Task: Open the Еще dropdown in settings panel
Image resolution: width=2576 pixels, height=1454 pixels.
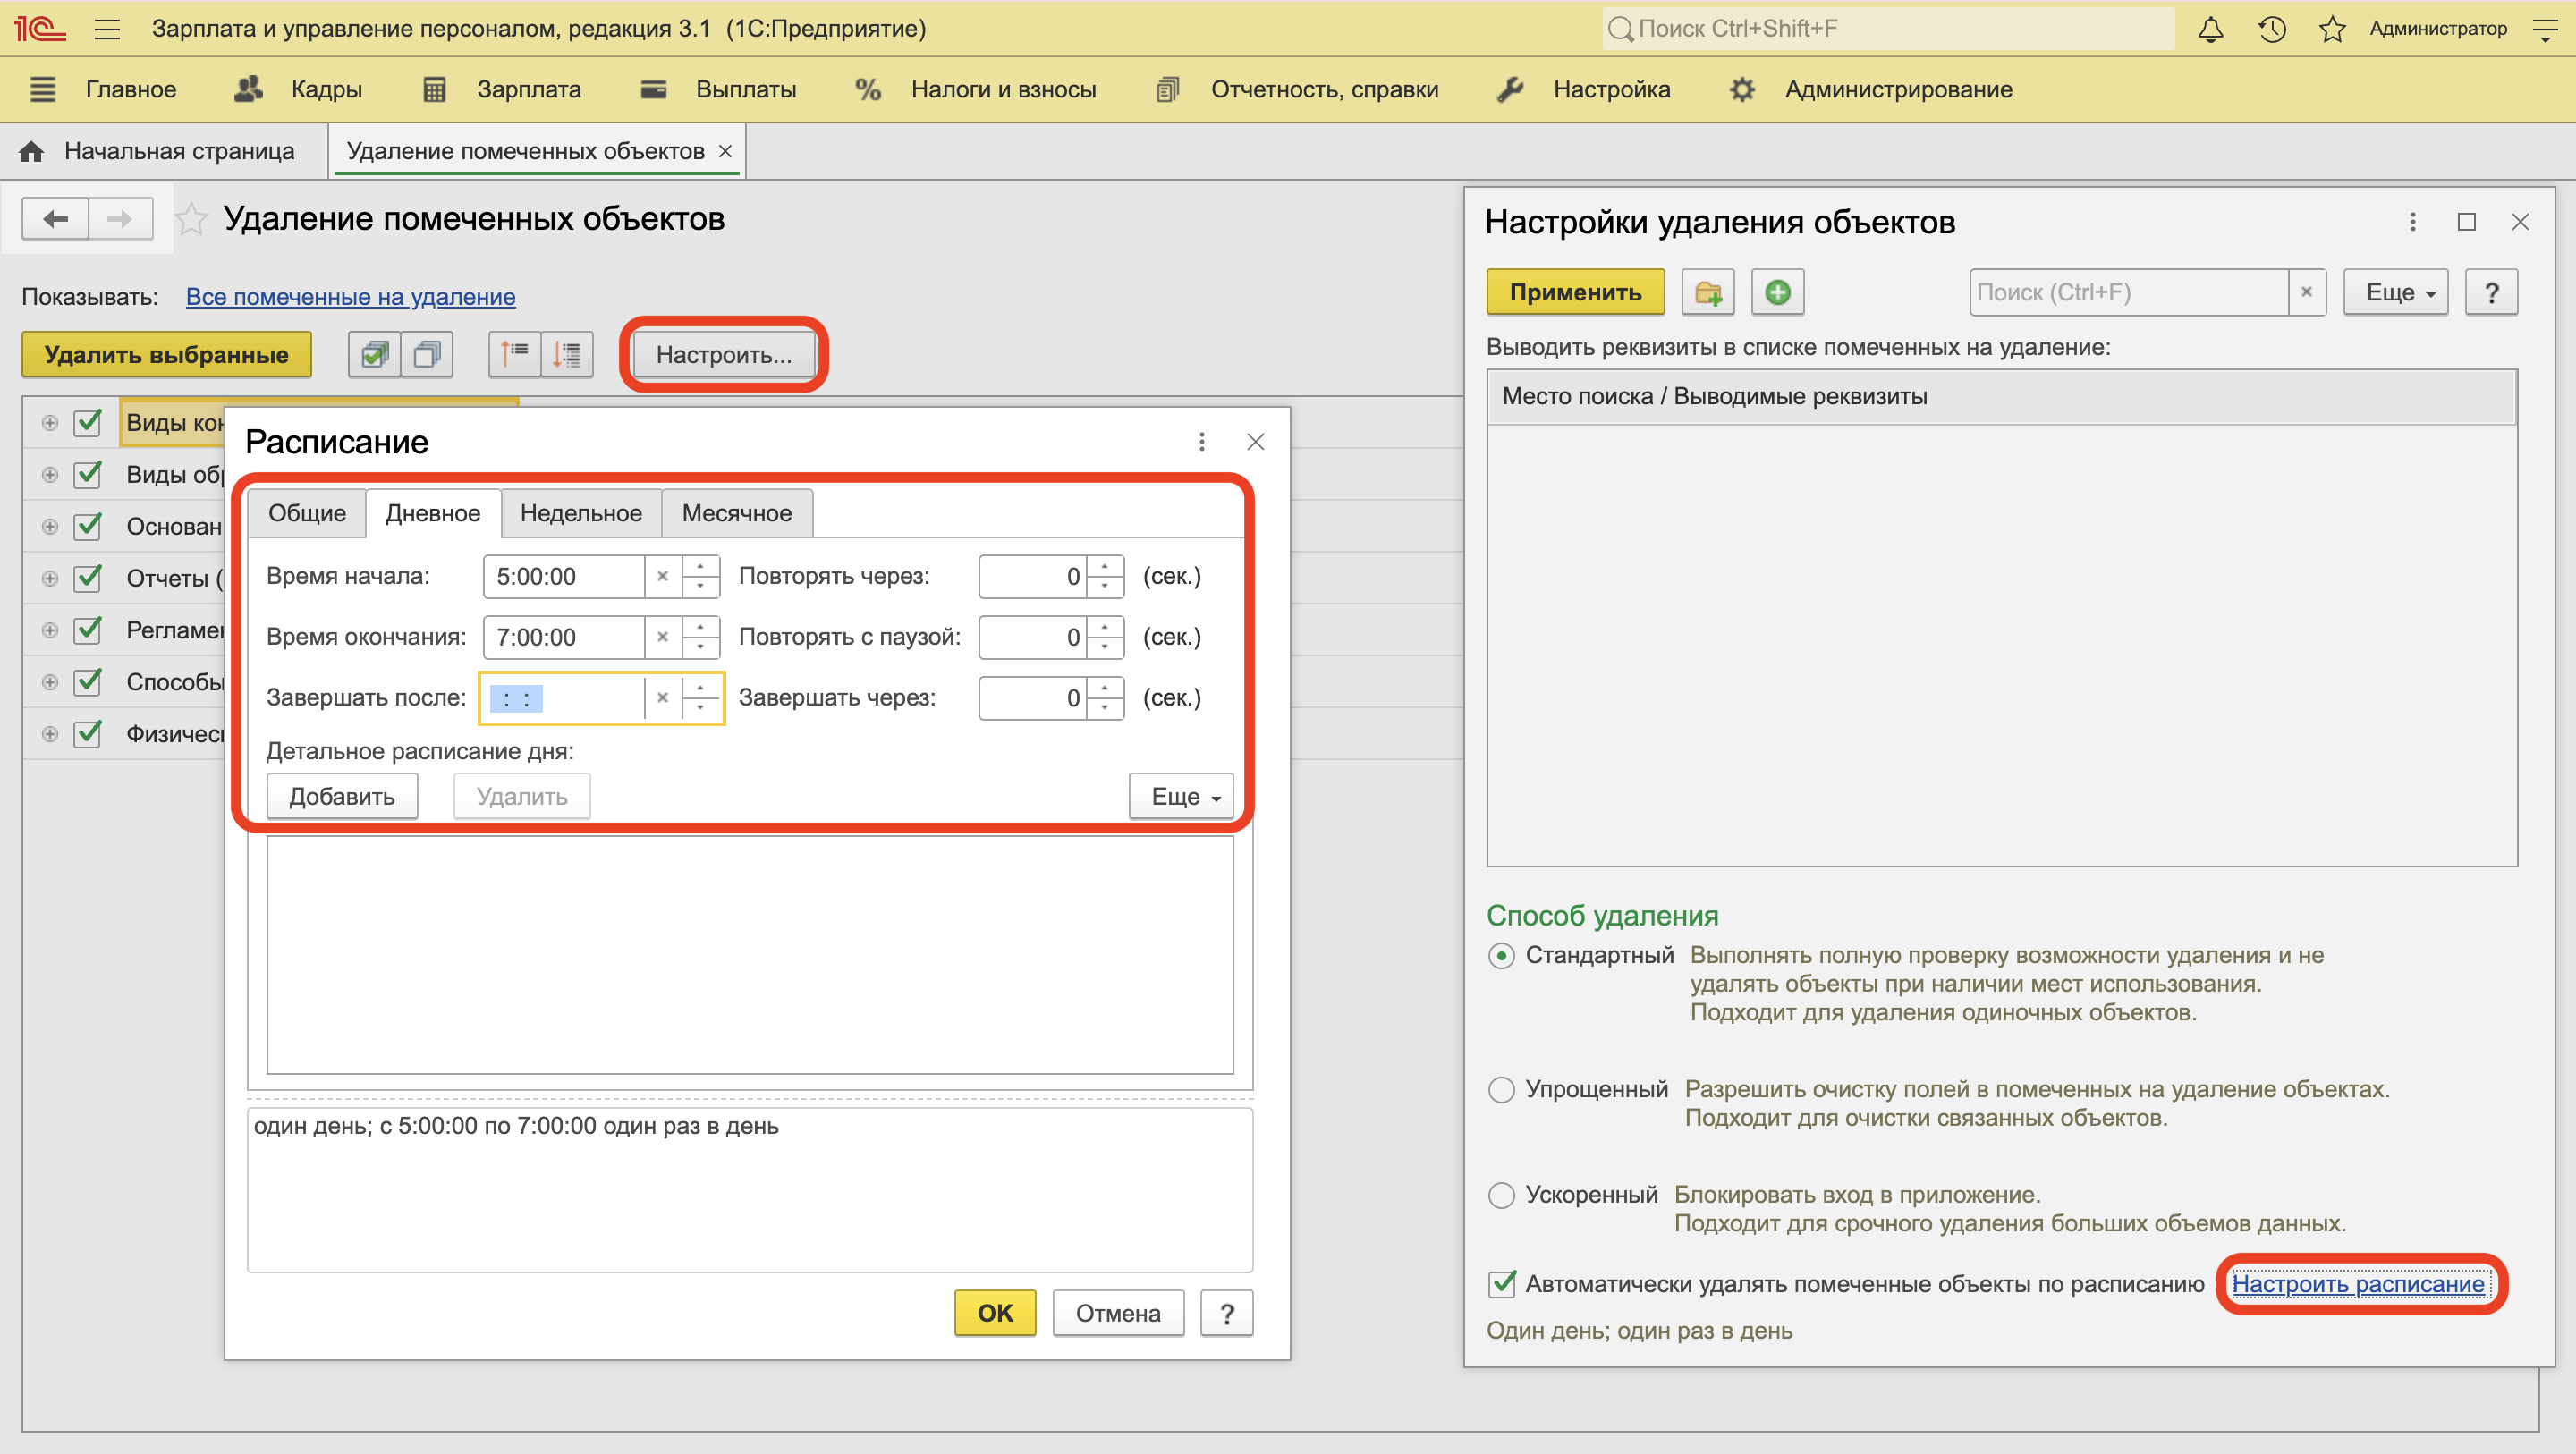Action: pos(2395,293)
